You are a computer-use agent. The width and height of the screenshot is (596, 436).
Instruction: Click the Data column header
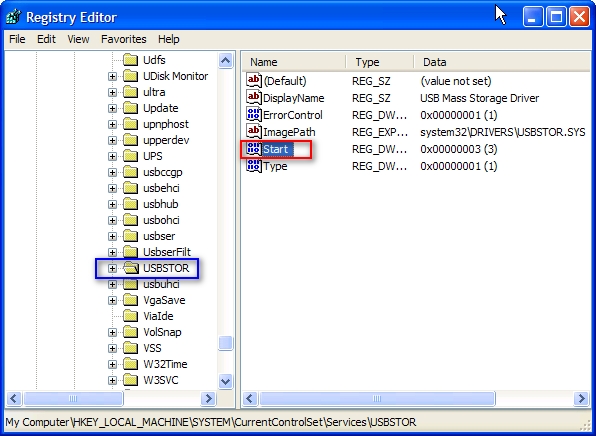502,62
